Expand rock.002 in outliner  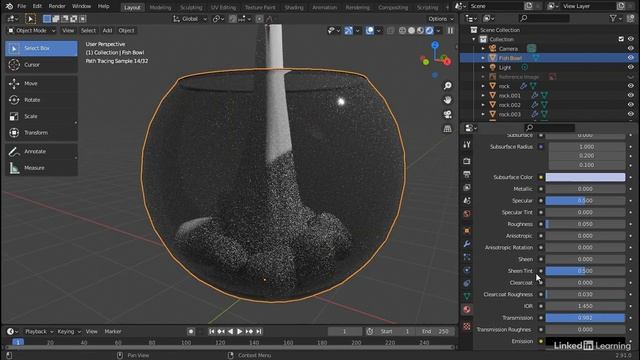coord(483,105)
